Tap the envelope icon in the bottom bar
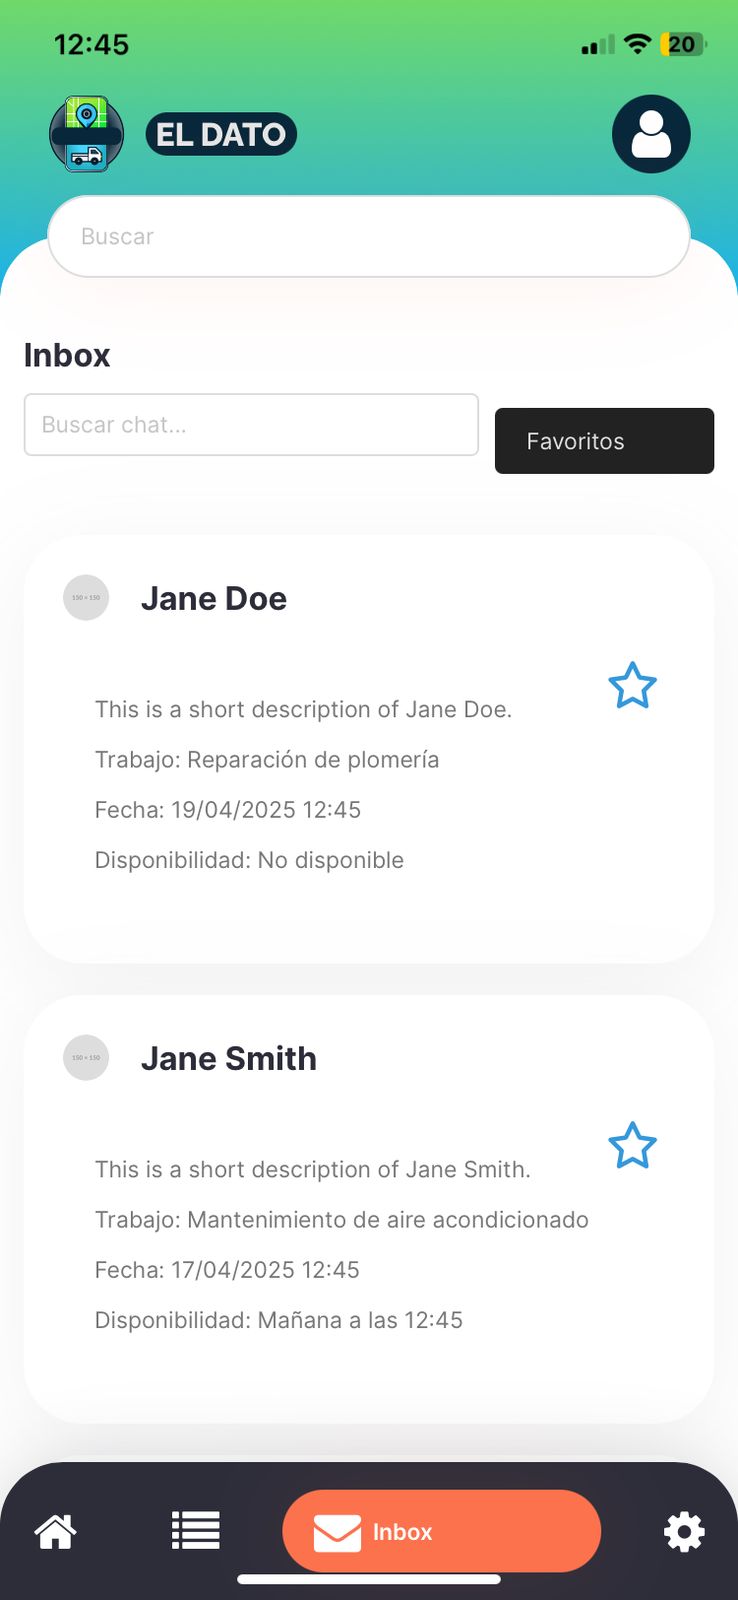The width and height of the screenshot is (738, 1600). 337,1532
